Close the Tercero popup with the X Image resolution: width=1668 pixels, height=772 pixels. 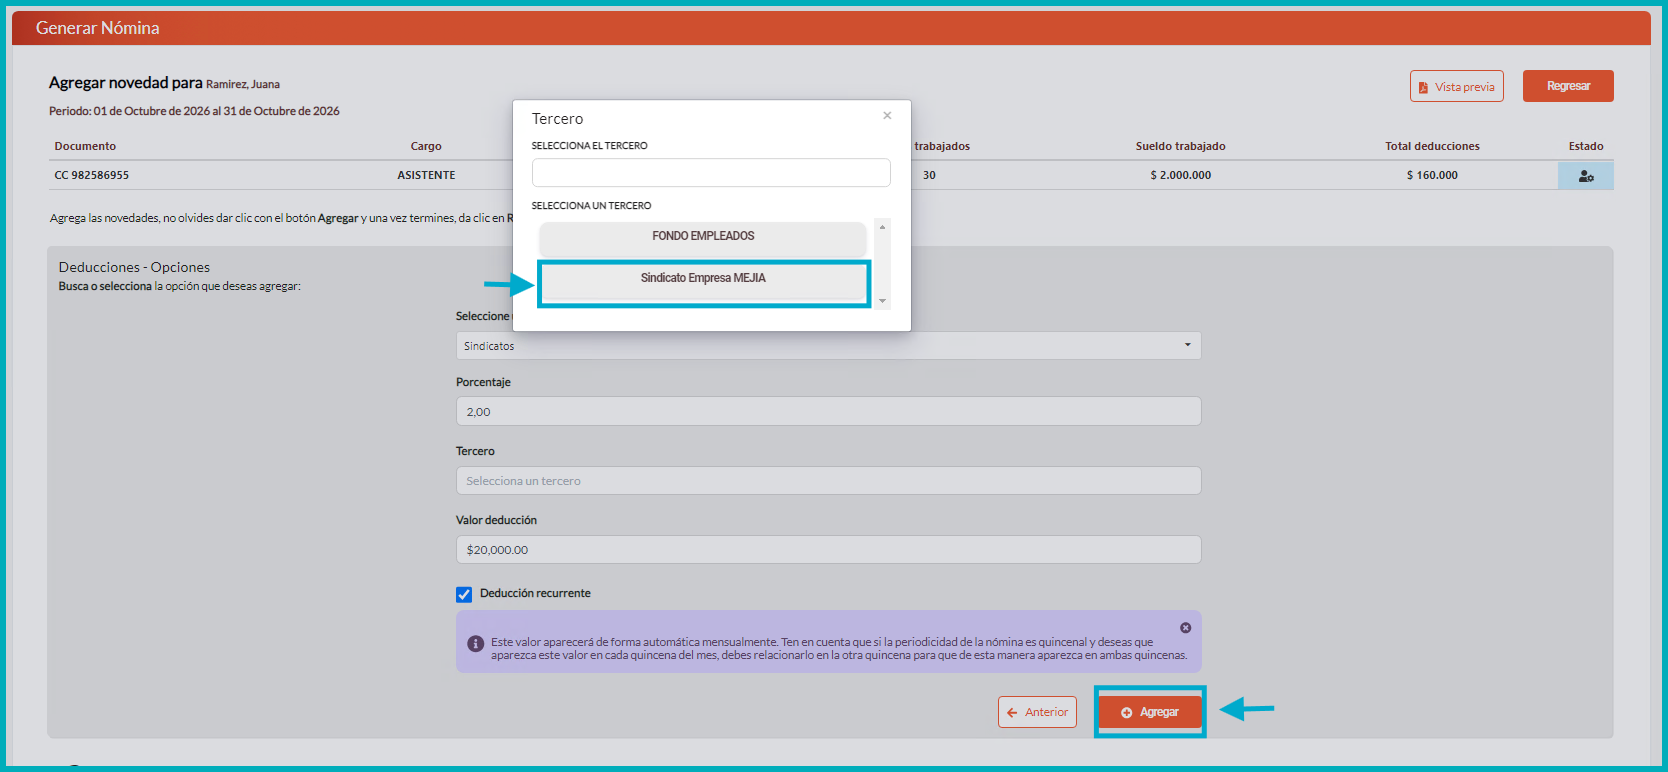(887, 116)
